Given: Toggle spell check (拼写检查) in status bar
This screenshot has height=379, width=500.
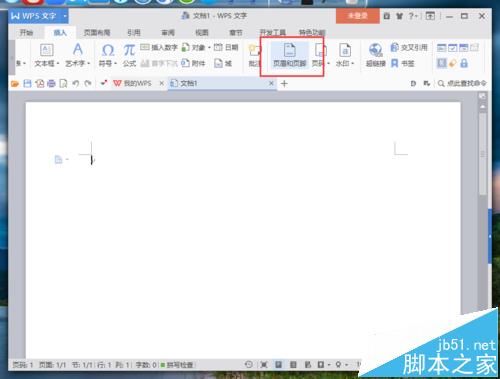Looking at the screenshot, I should (x=177, y=365).
